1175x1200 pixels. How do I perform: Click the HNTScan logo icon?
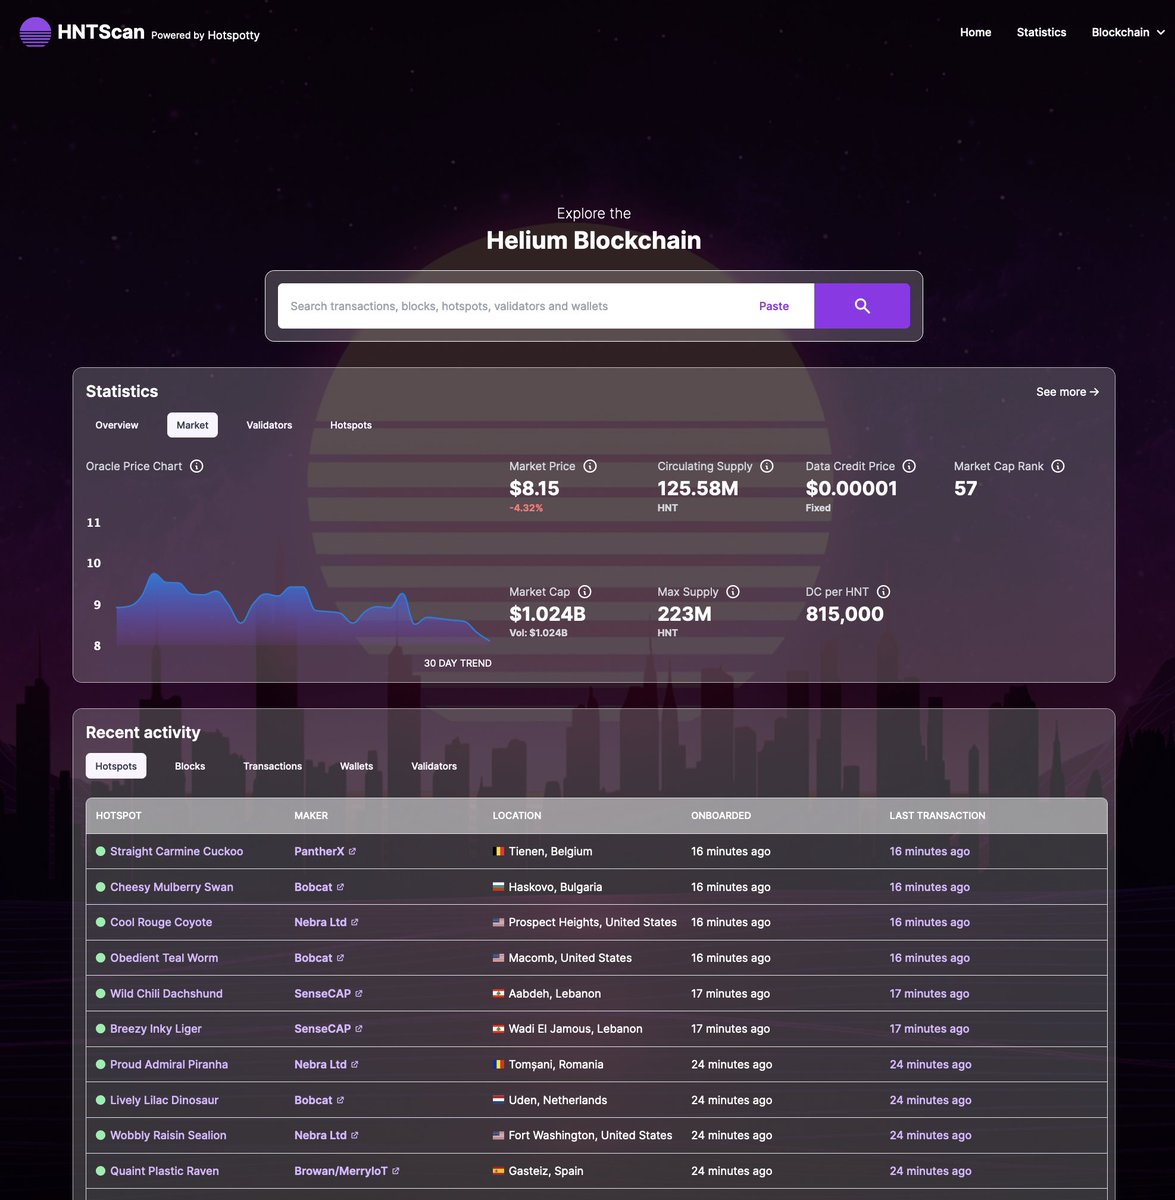coord(35,32)
